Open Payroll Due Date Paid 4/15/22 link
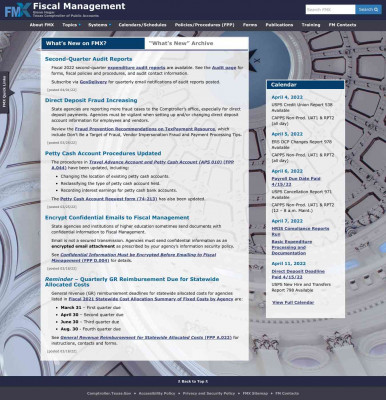 (296, 181)
